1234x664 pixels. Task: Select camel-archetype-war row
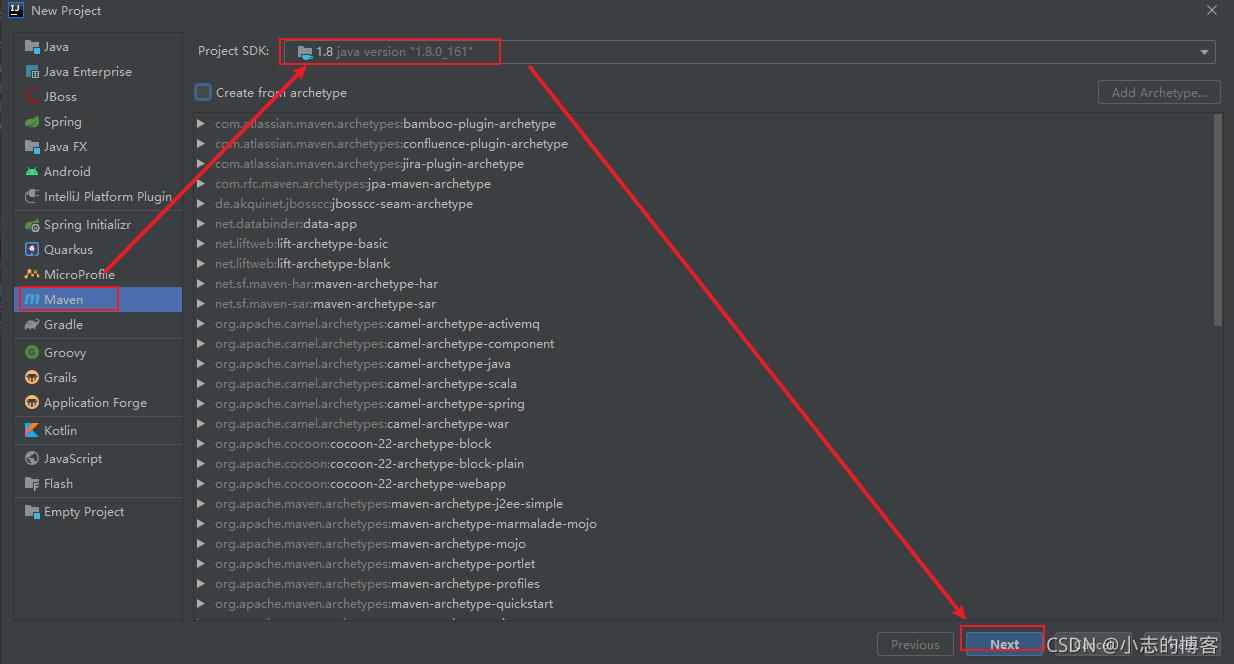(702, 424)
